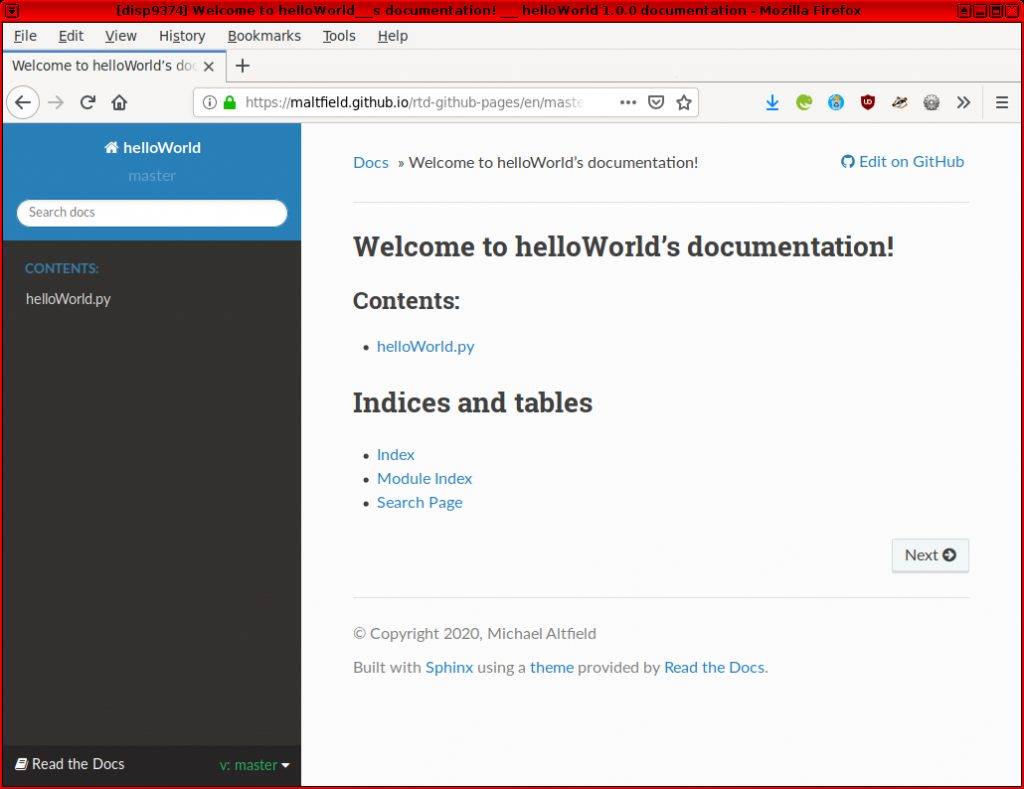Open Firefox hamburger menu
1024x789 pixels.
[x=1002, y=102]
